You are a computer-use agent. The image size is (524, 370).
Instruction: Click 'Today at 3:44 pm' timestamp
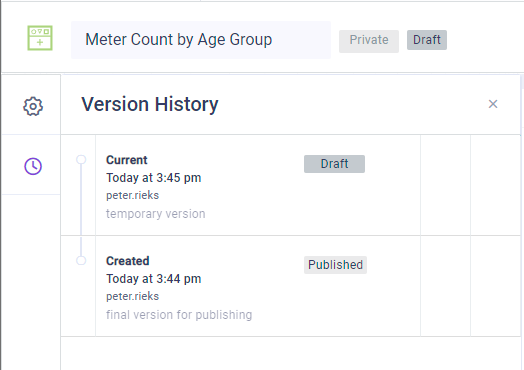[153, 279]
